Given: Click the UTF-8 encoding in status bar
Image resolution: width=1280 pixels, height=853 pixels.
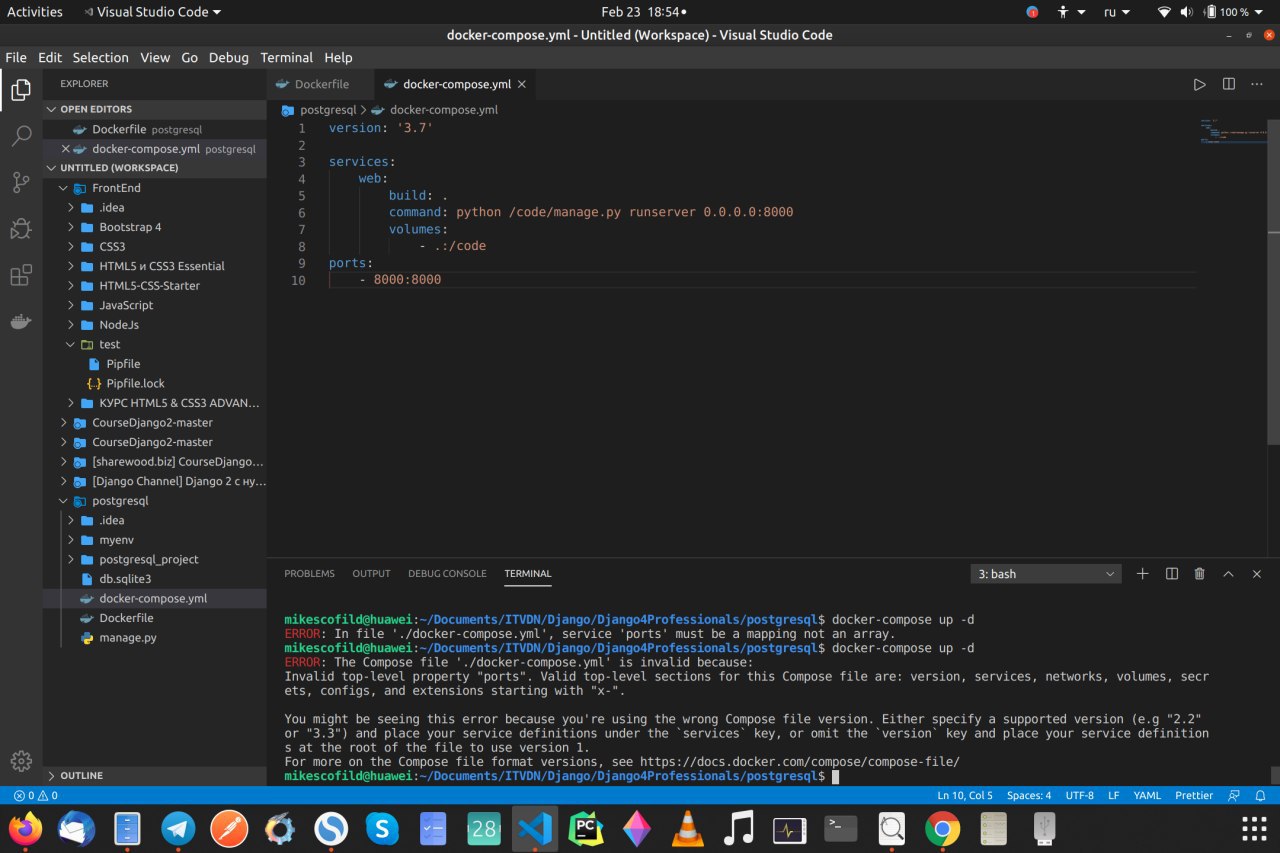Looking at the screenshot, I should click(1080, 796).
